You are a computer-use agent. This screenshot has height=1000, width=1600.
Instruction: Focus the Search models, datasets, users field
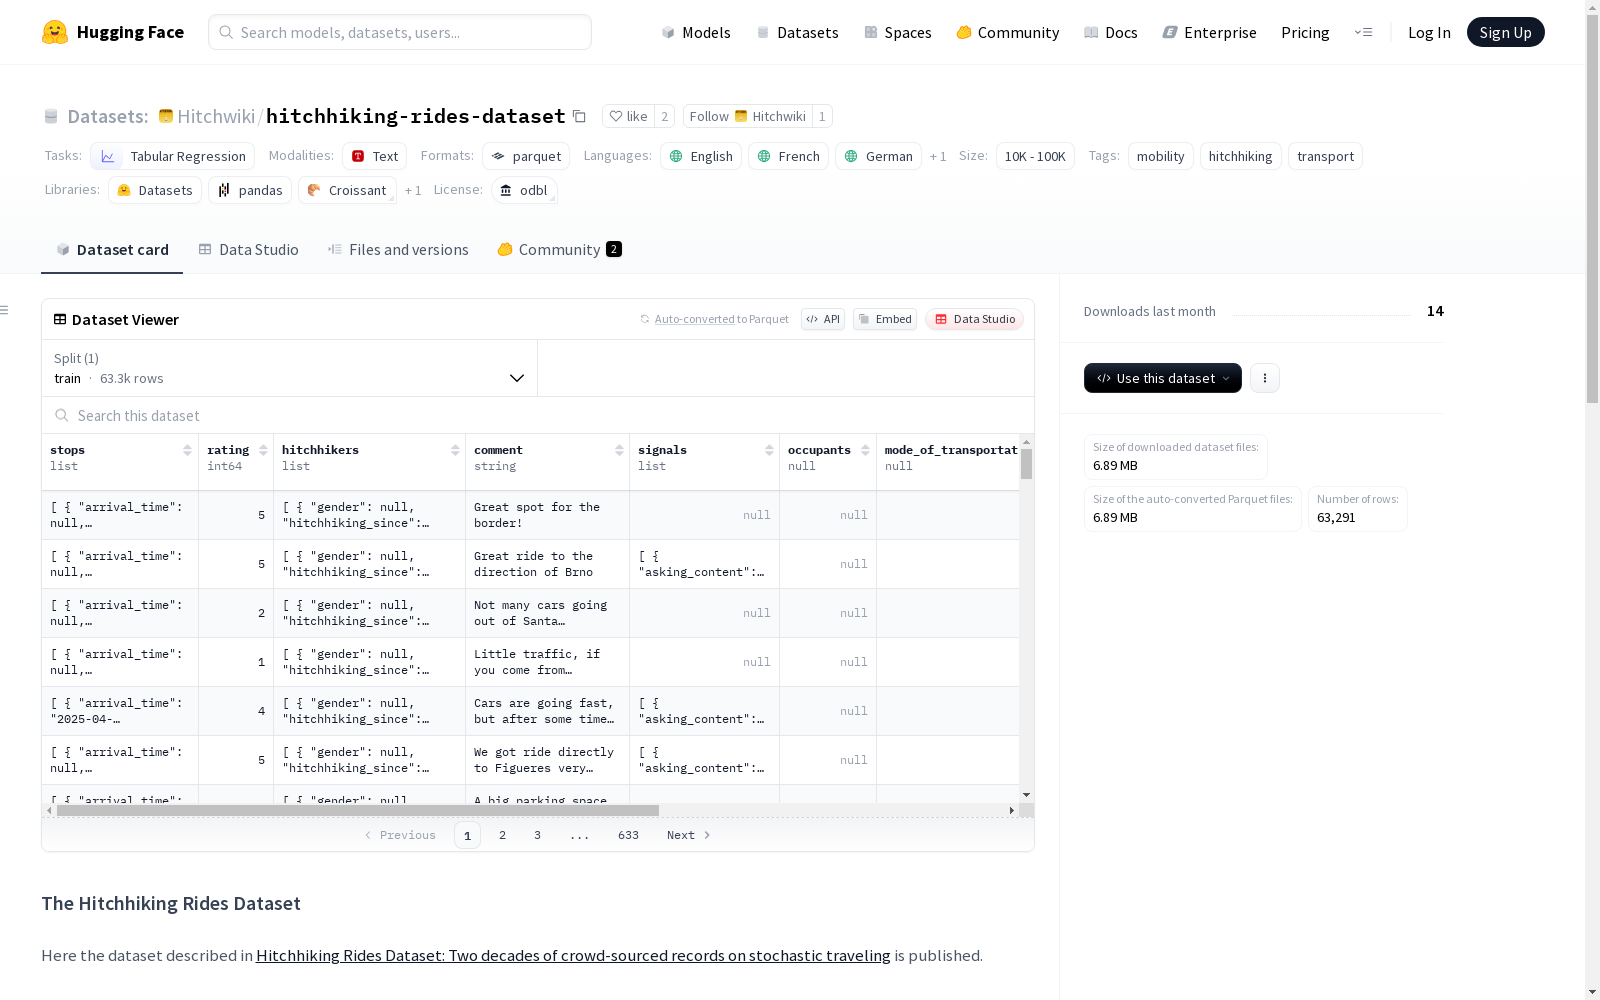click(400, 32)
